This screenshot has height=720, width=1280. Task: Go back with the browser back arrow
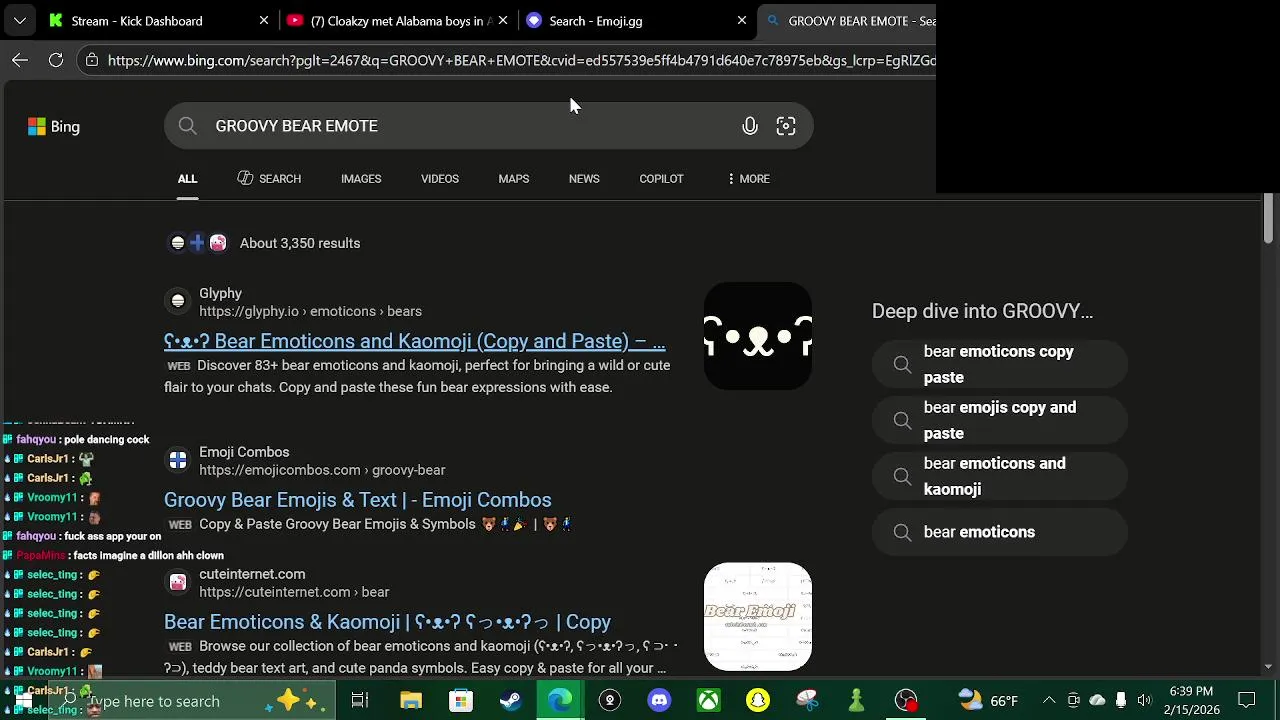(20, 60)
